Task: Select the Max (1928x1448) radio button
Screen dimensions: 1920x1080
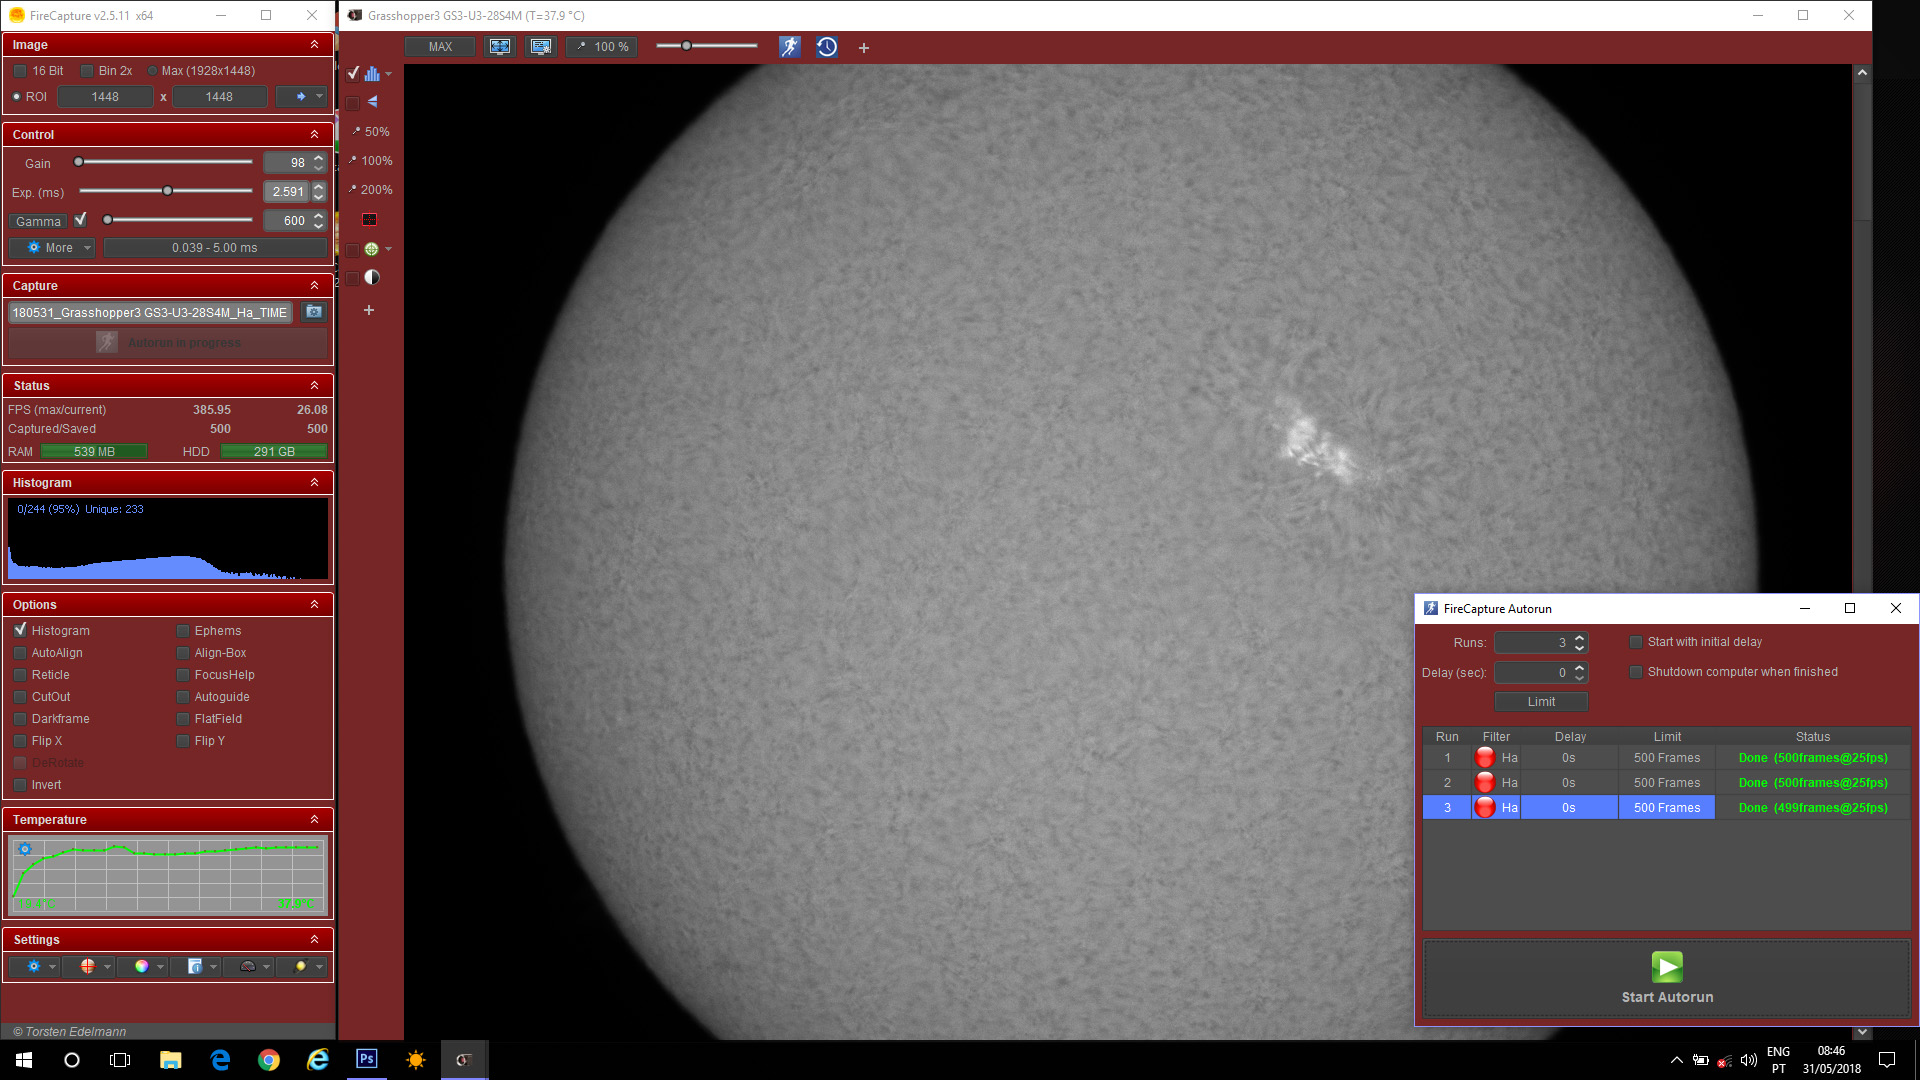Action: click(x=152, y=71)
